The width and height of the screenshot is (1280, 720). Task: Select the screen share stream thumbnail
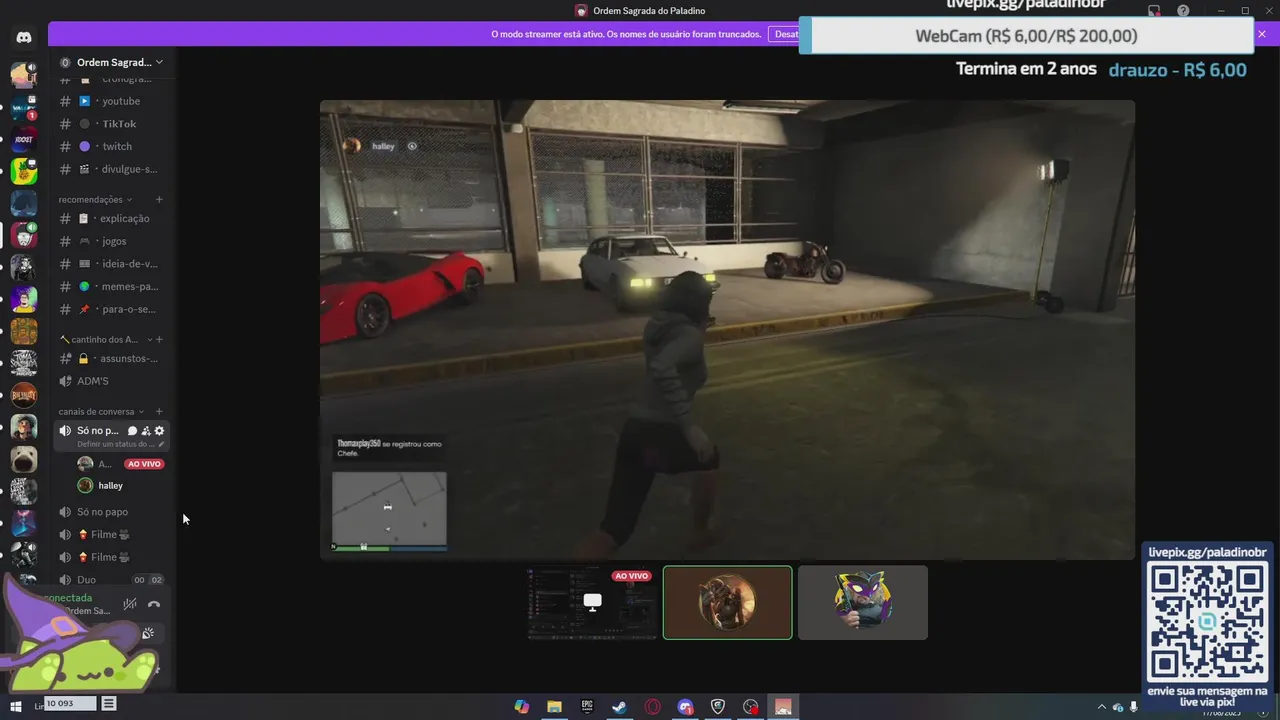(592, 602)
